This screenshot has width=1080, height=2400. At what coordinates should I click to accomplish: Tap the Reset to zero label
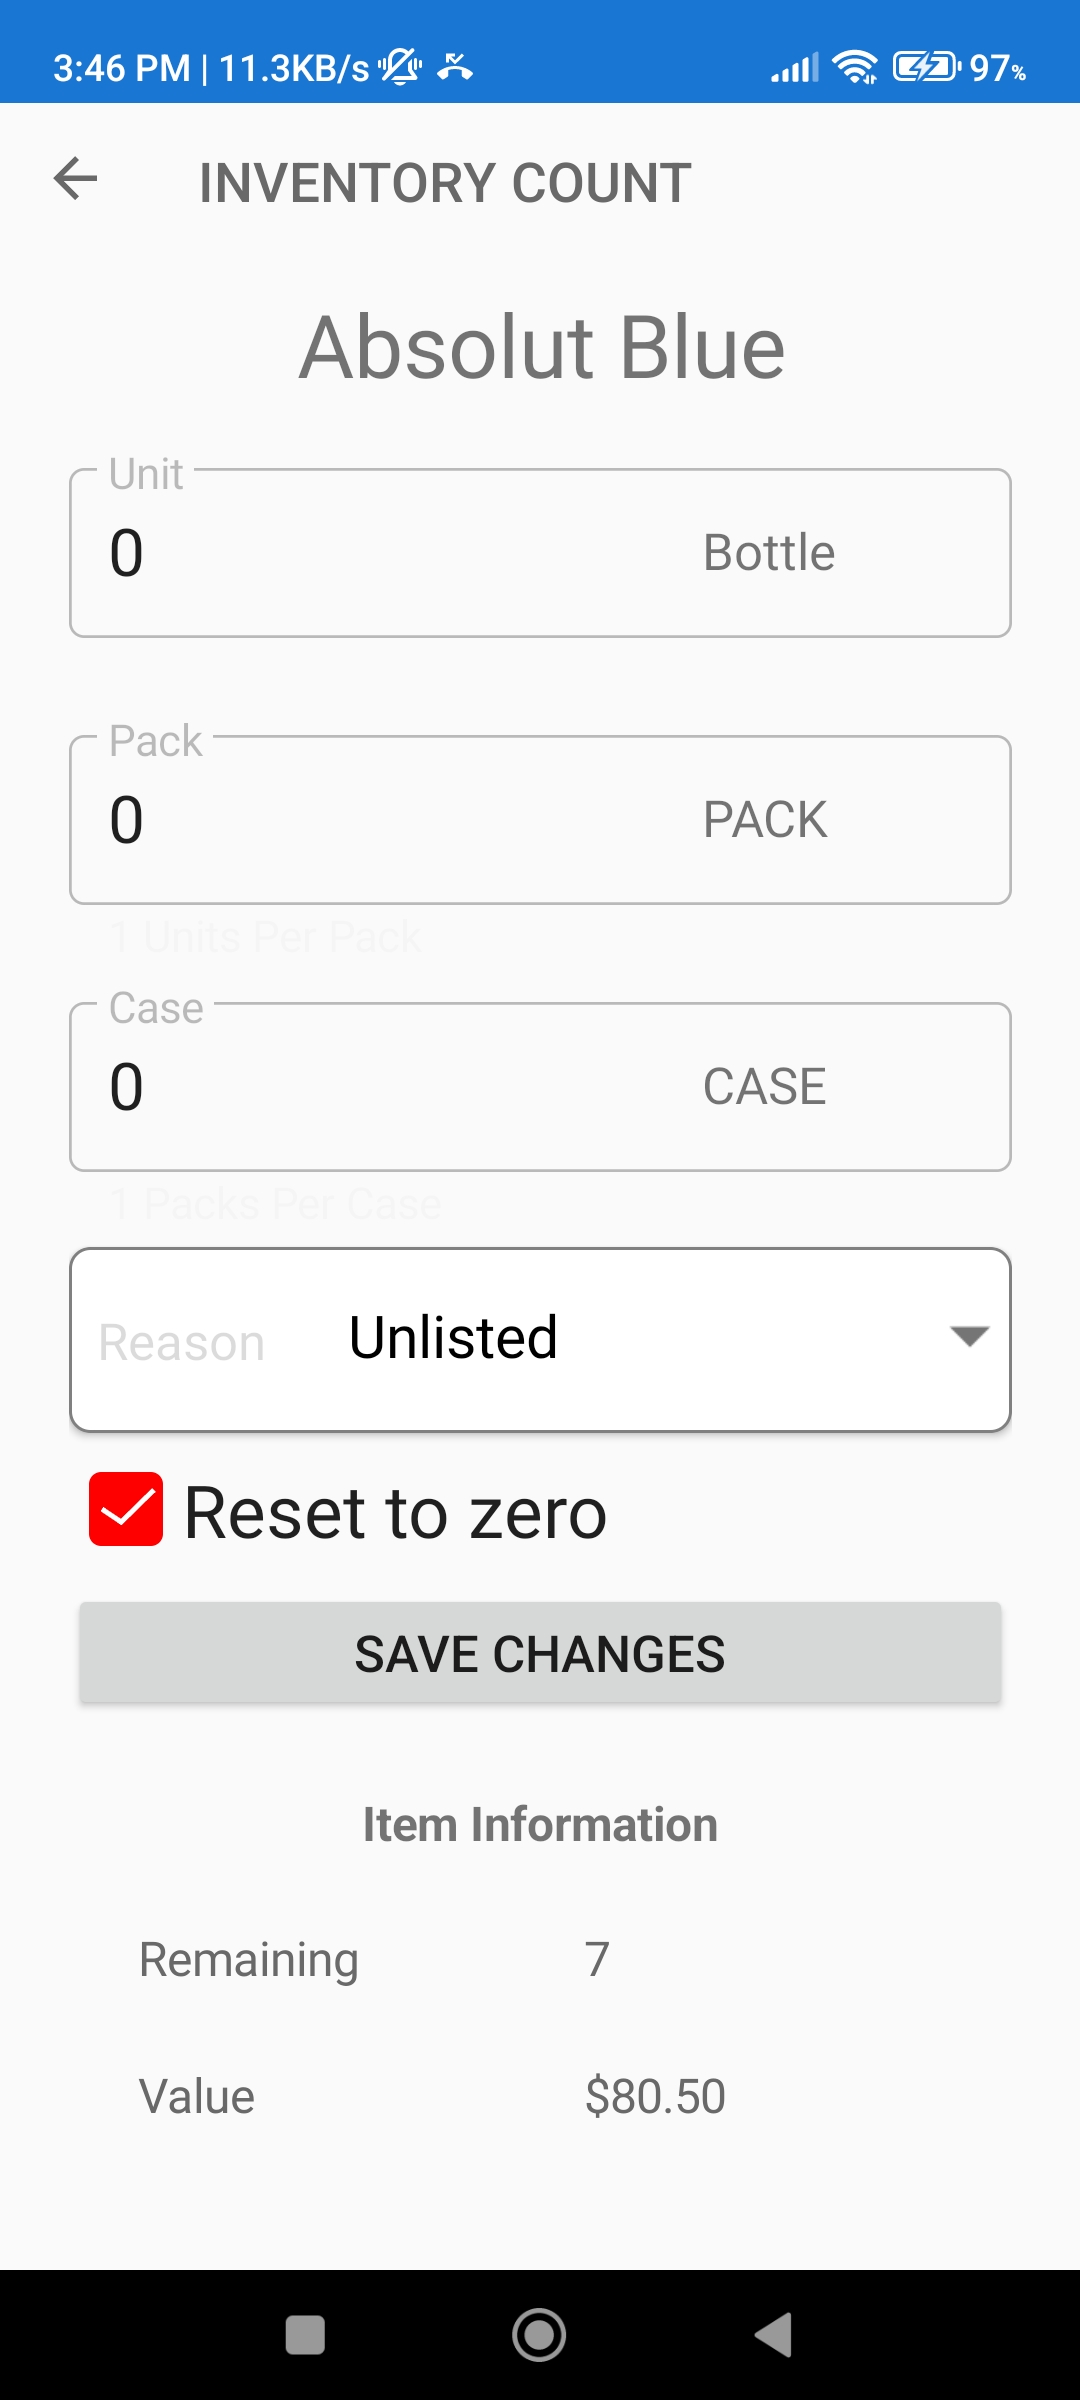pyautogui.click(x=396, y=1513)
